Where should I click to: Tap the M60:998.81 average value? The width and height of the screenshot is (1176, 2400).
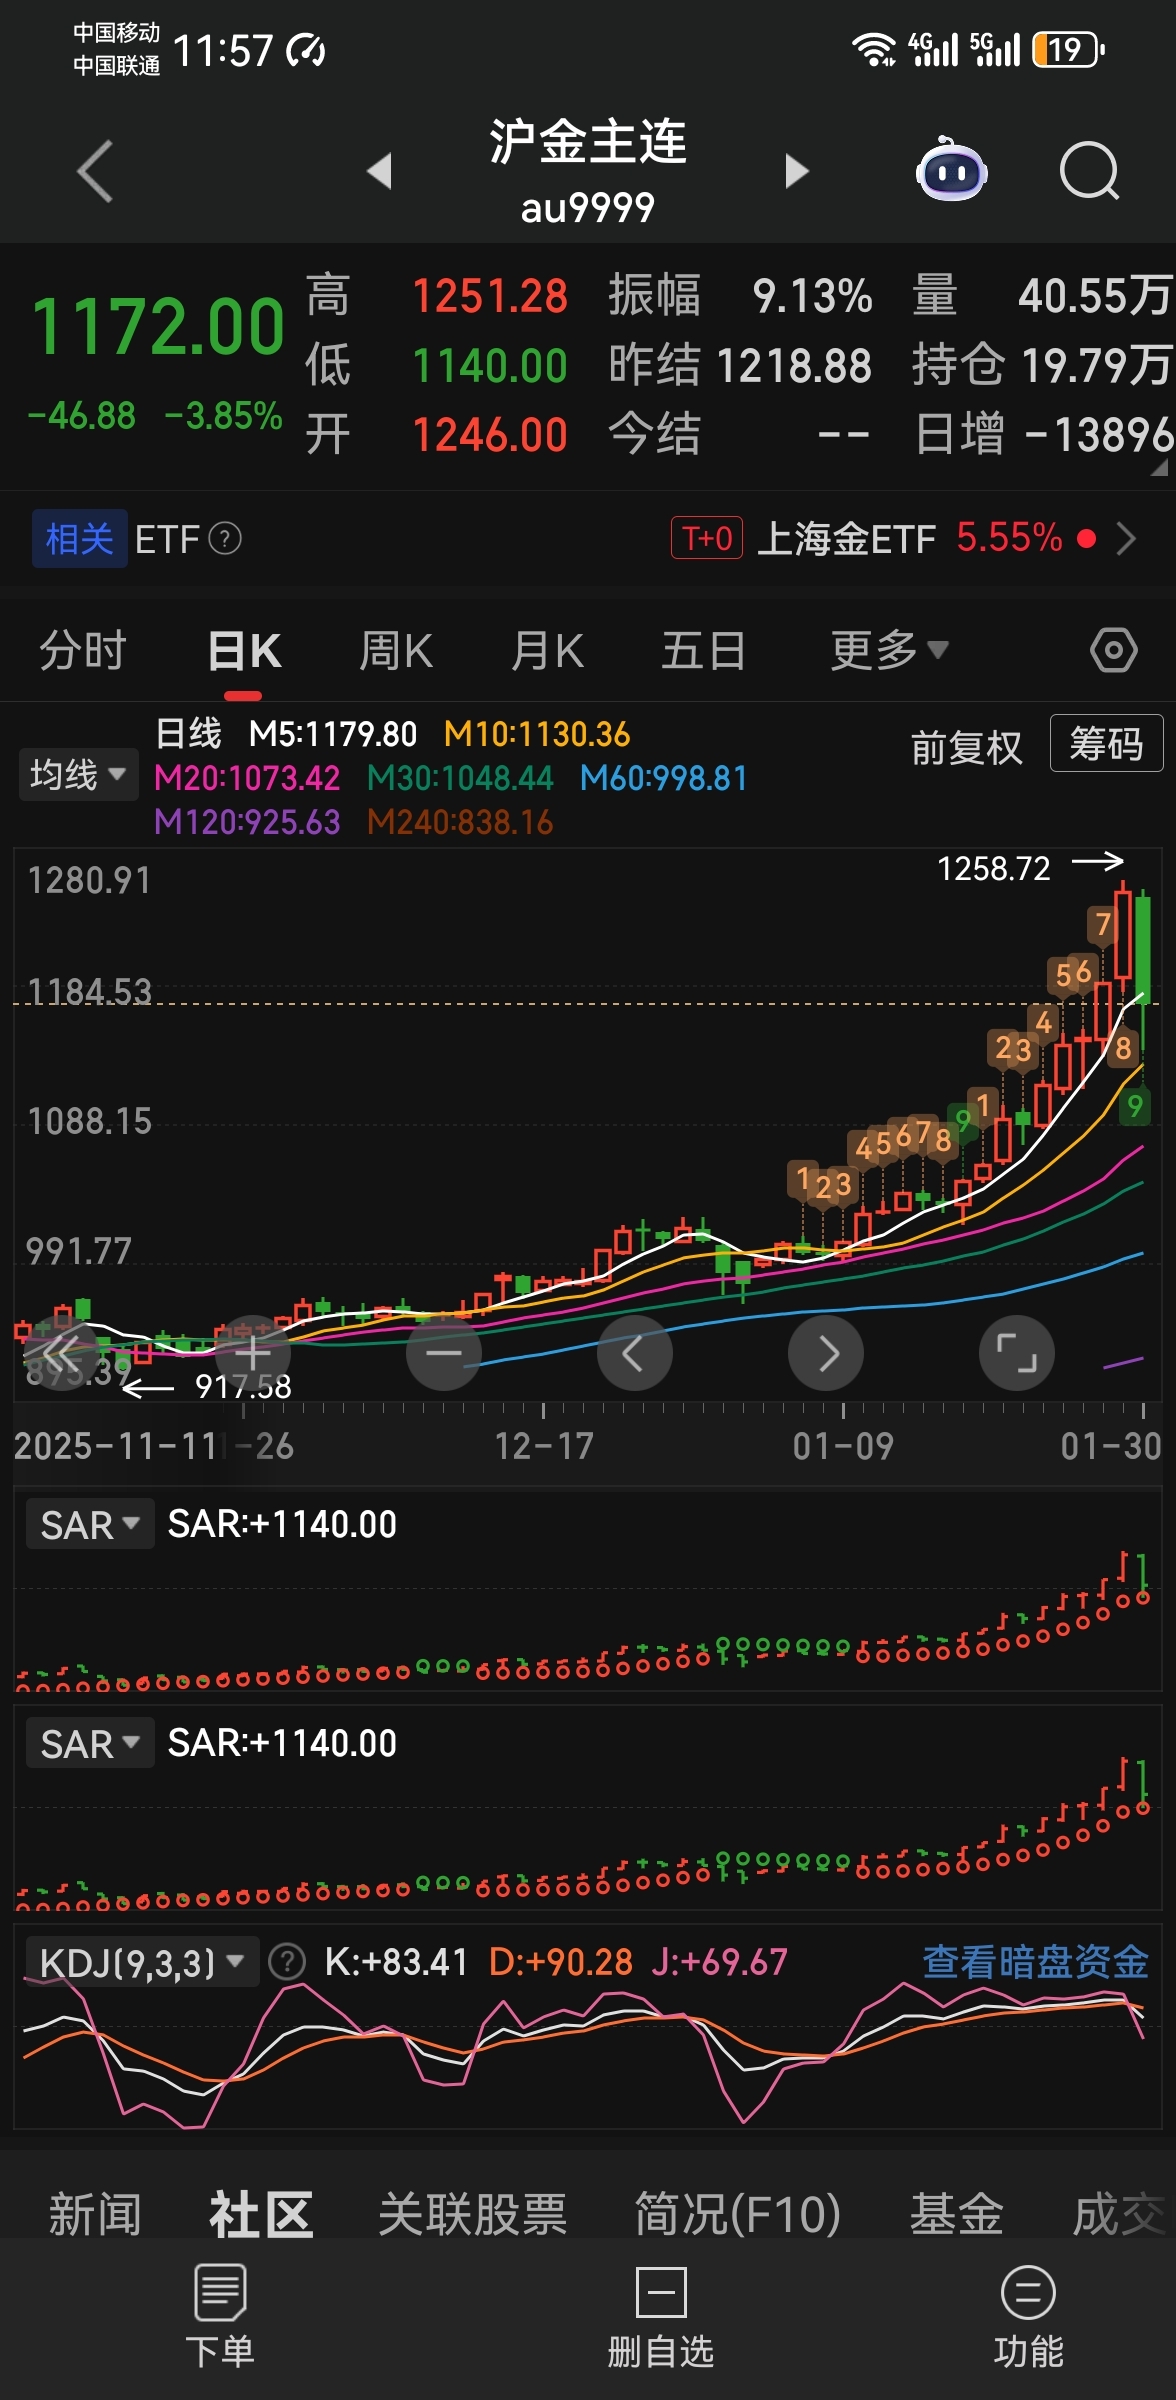coord(664,778)
